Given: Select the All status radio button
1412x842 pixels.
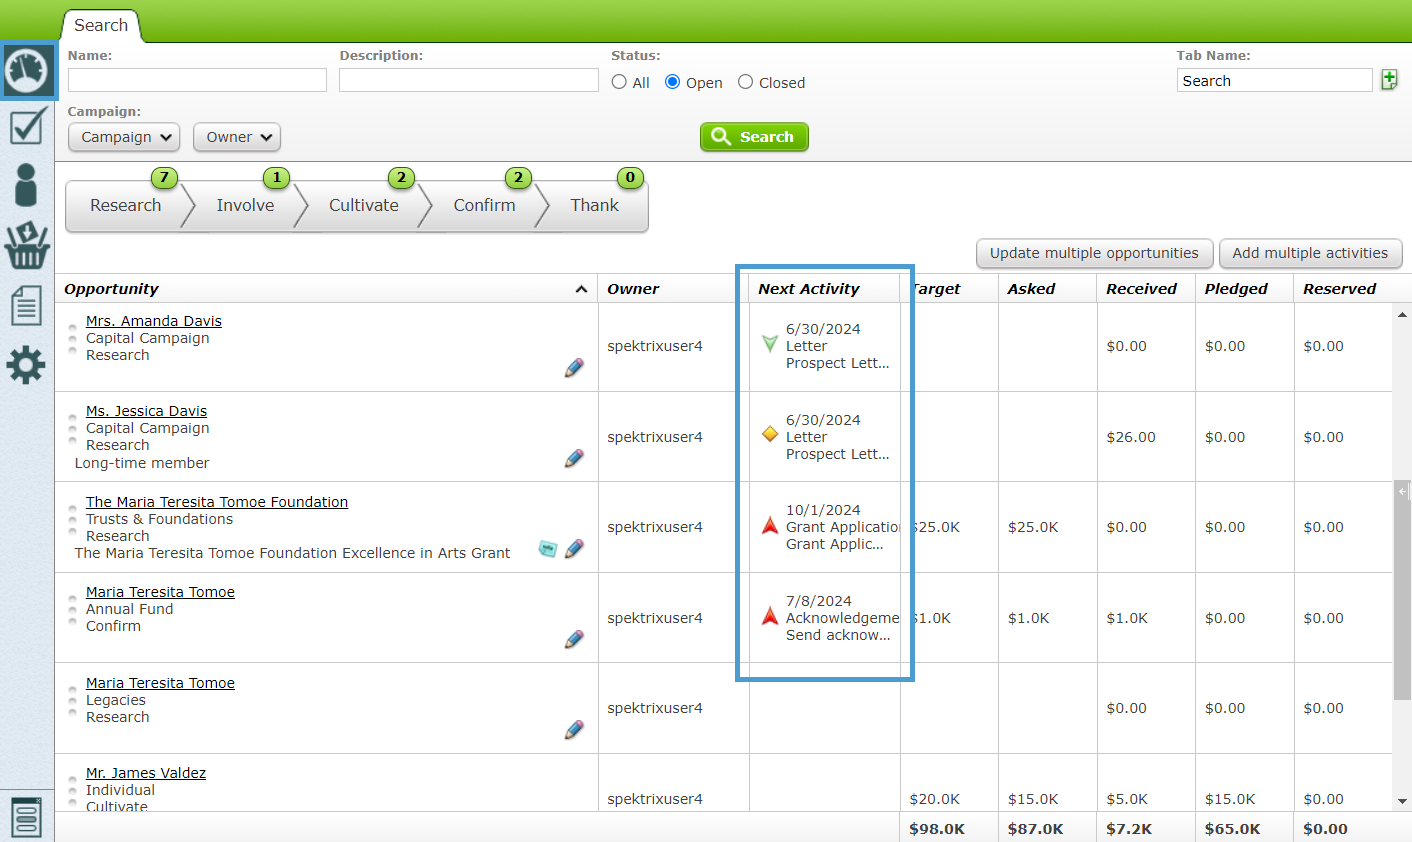Looking at the screenshot, I should pyautogui.click(x=620, y=82).
